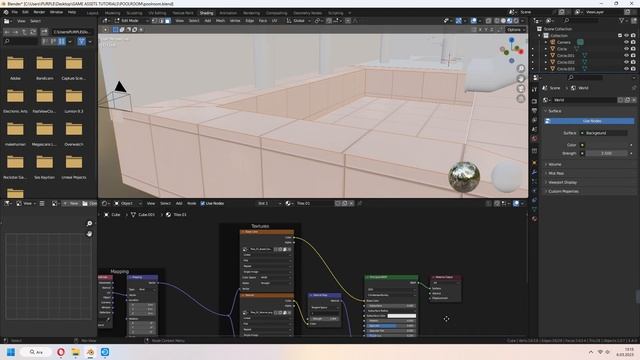Click the outliner filter funnel icon
The width and height of the screenshot is (640, 360).
621,20
